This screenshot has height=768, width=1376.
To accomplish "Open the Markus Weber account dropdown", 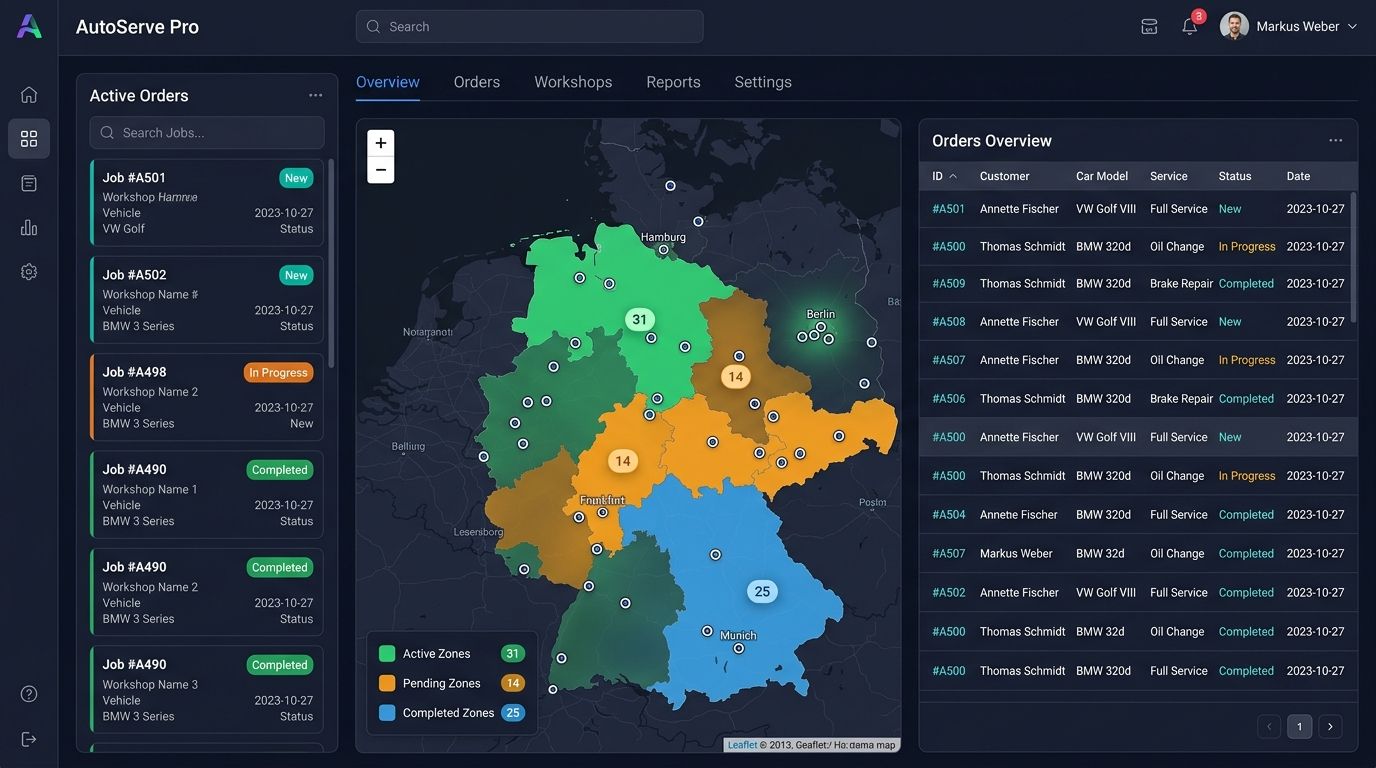I will [x=1289, y=25].
